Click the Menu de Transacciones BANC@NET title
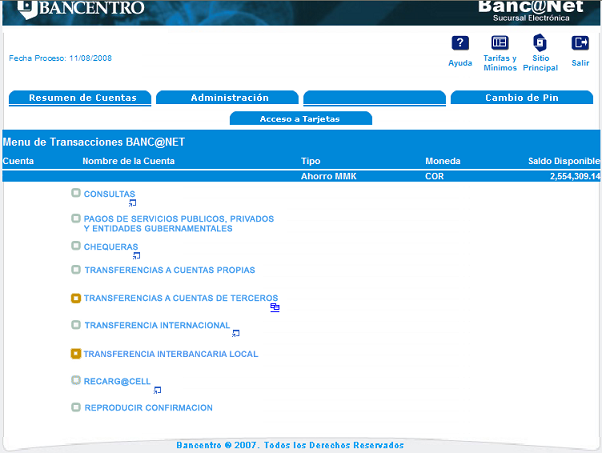 pyautogui.click(x=94, y=142)
